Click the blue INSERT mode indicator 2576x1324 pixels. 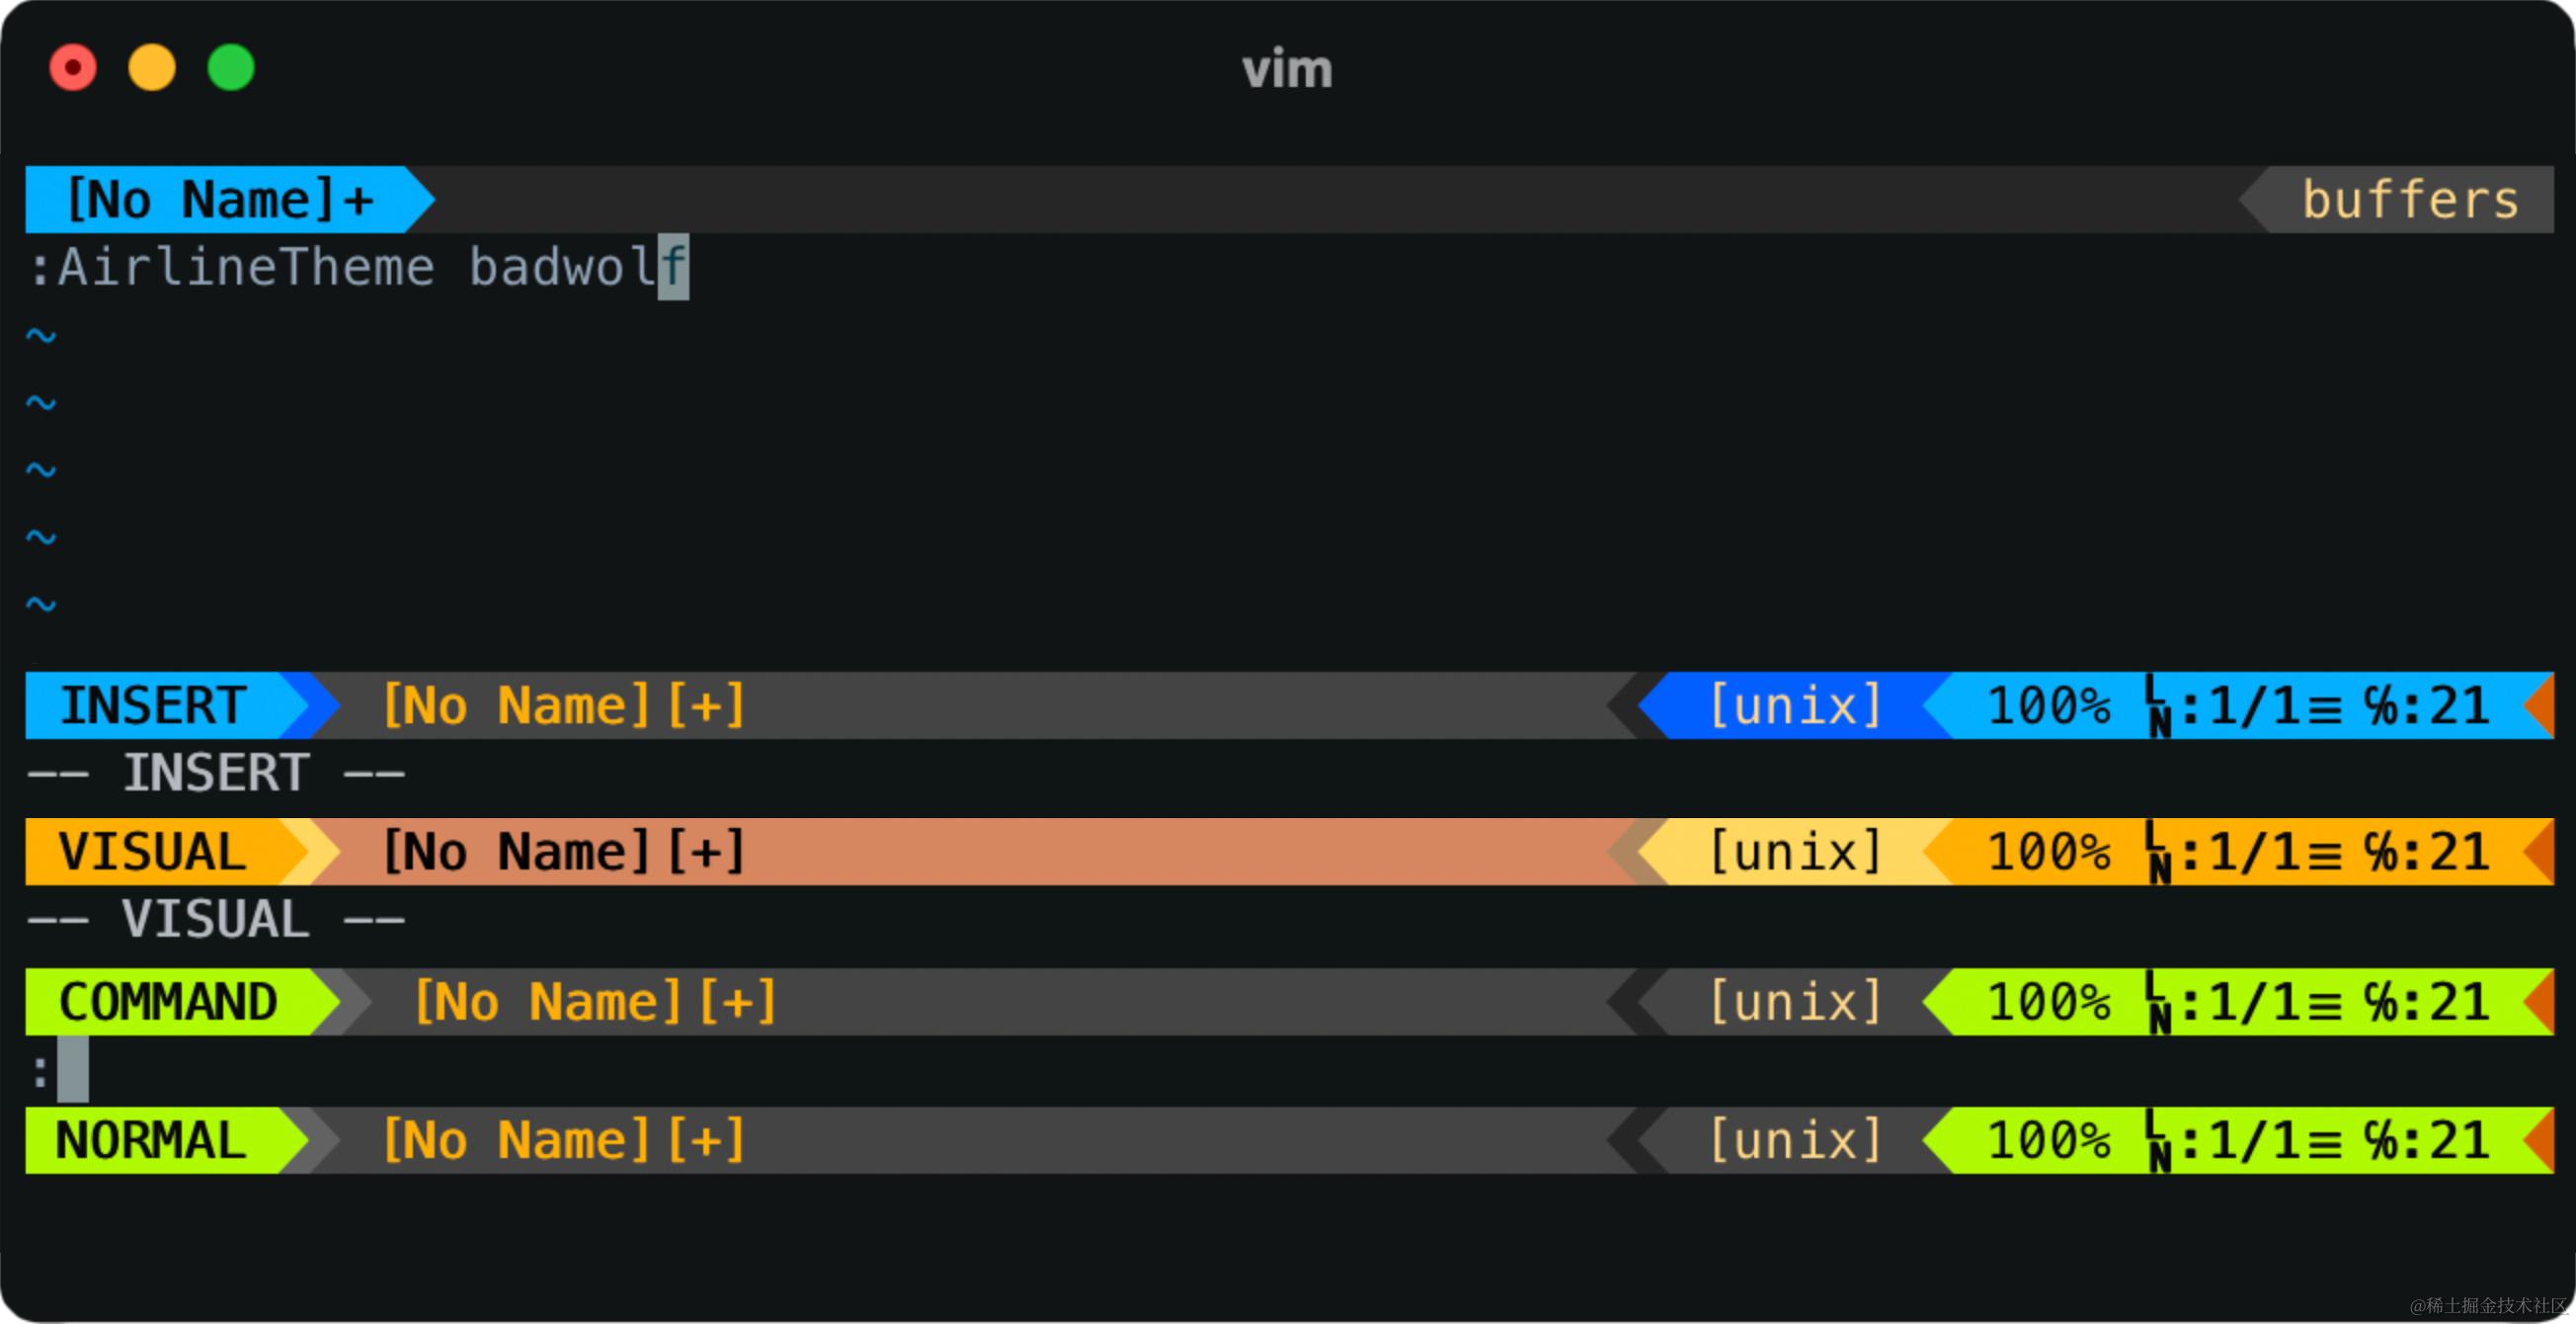[154, 706]
